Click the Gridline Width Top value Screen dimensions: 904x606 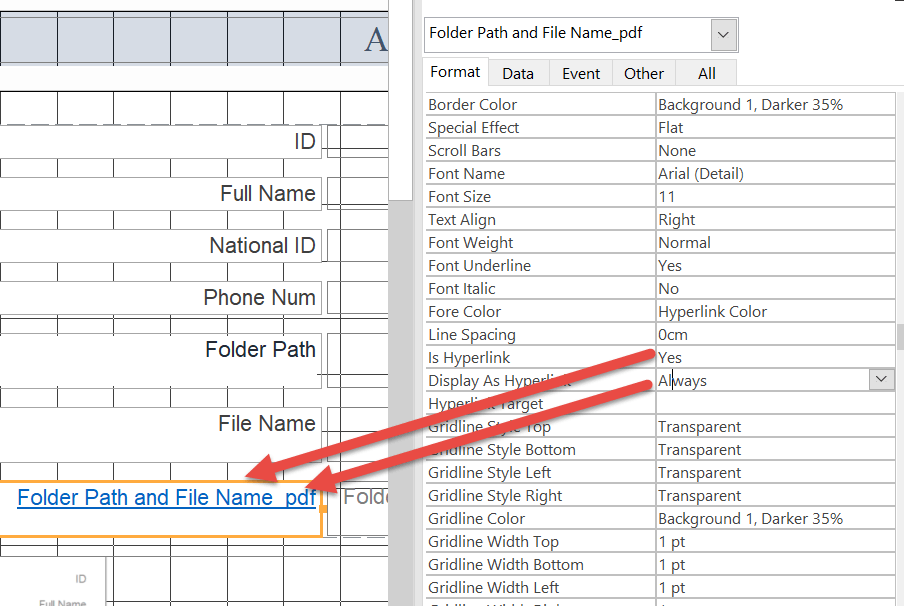[x=775, y=542]
